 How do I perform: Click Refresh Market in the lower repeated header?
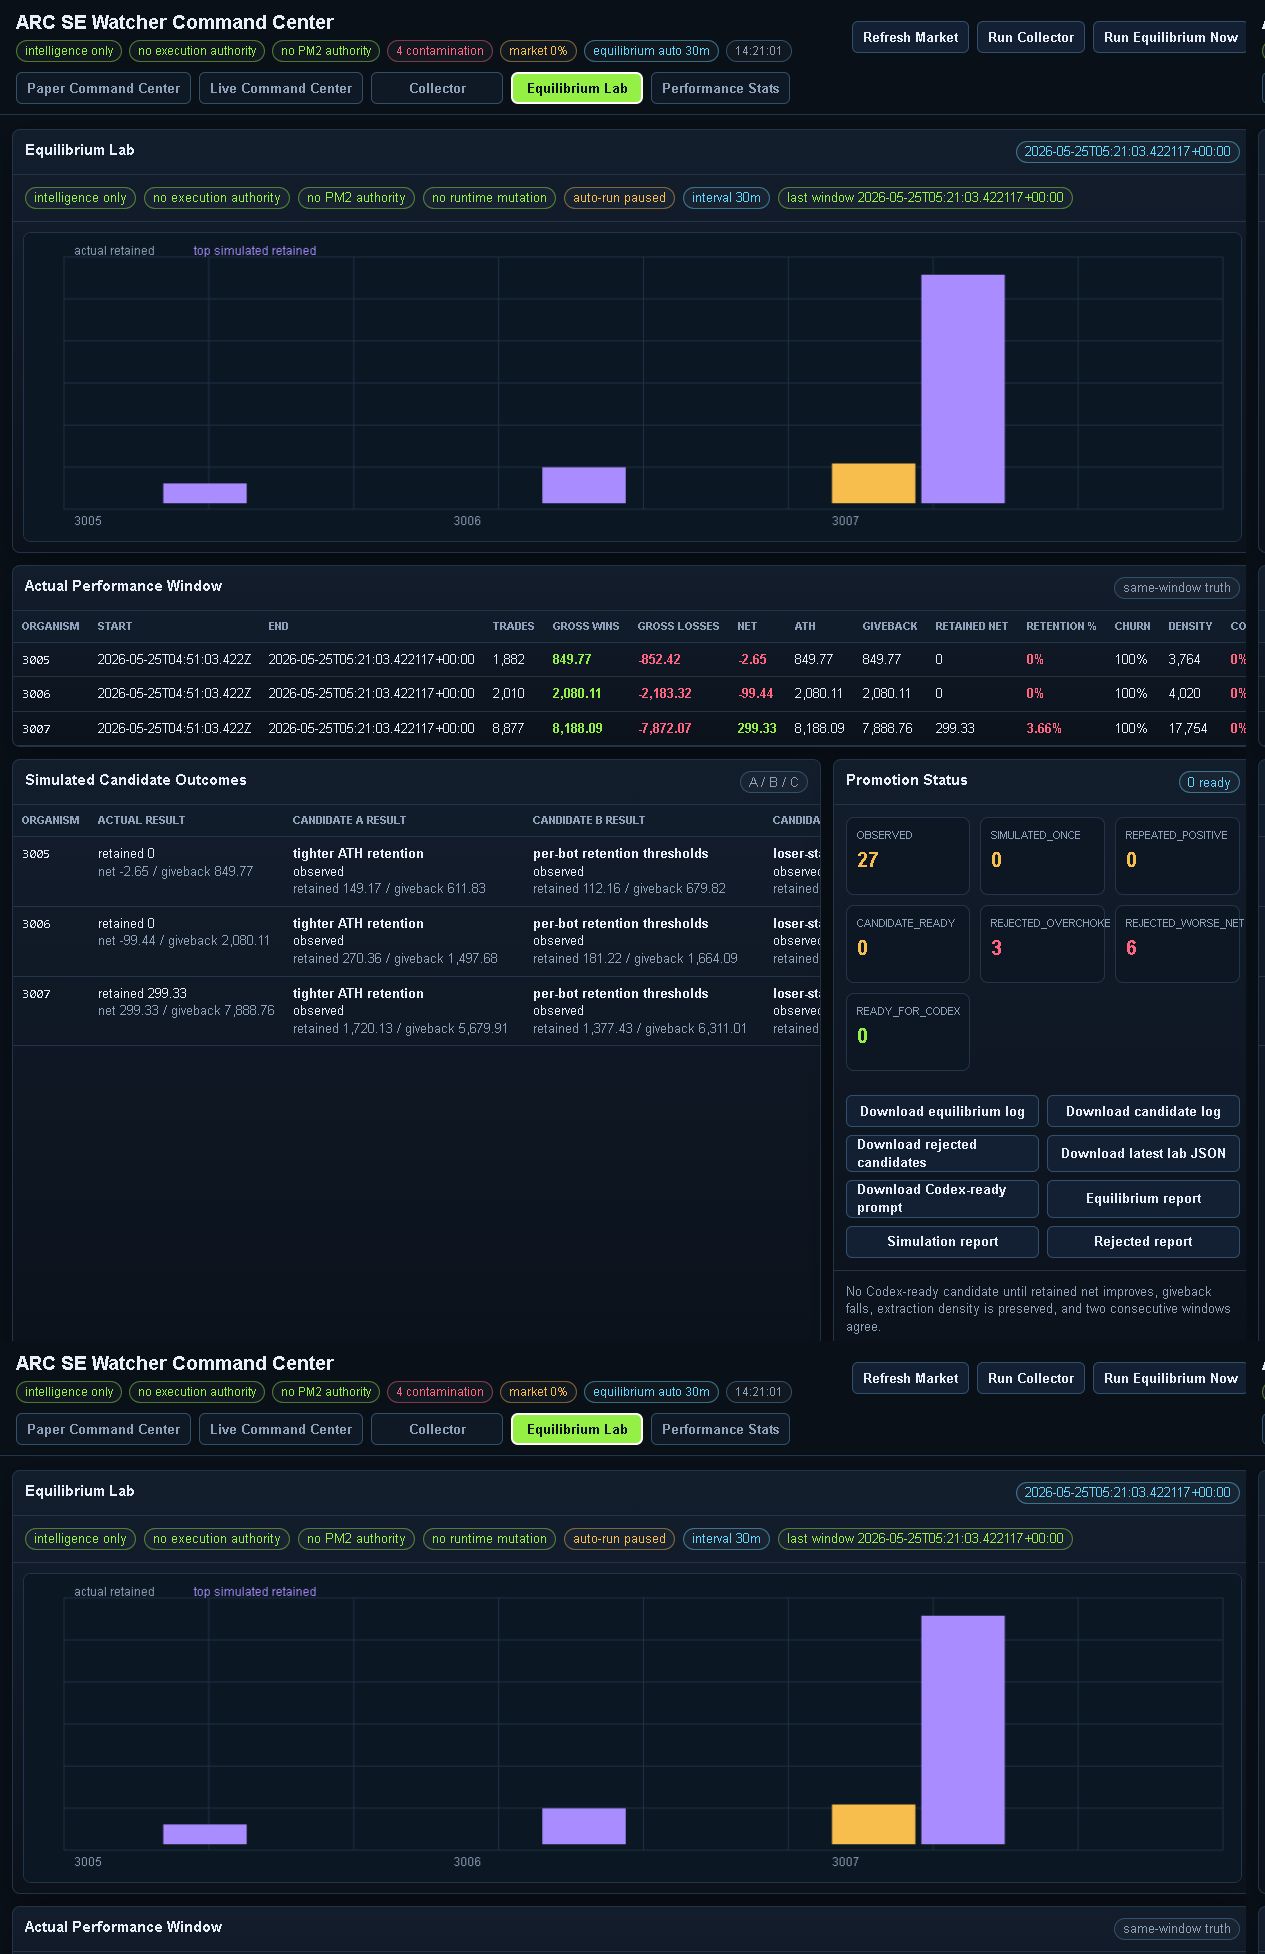(910, 1378)
